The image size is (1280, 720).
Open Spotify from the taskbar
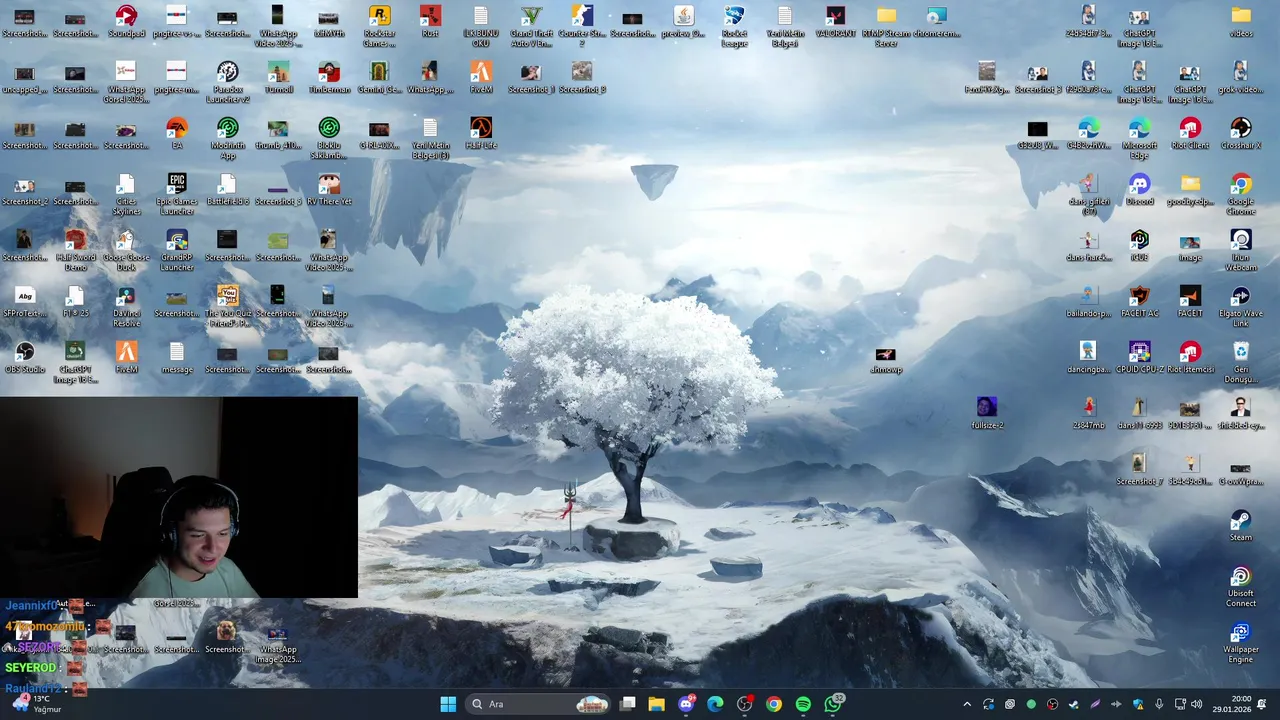tap(803, 704)
